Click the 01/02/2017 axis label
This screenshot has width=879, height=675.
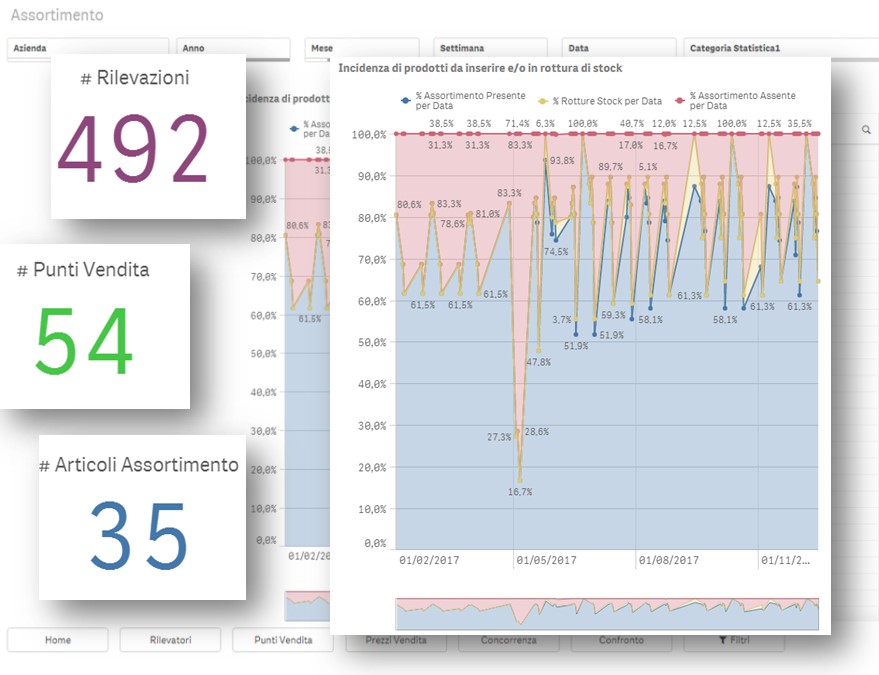coord(429,560)
